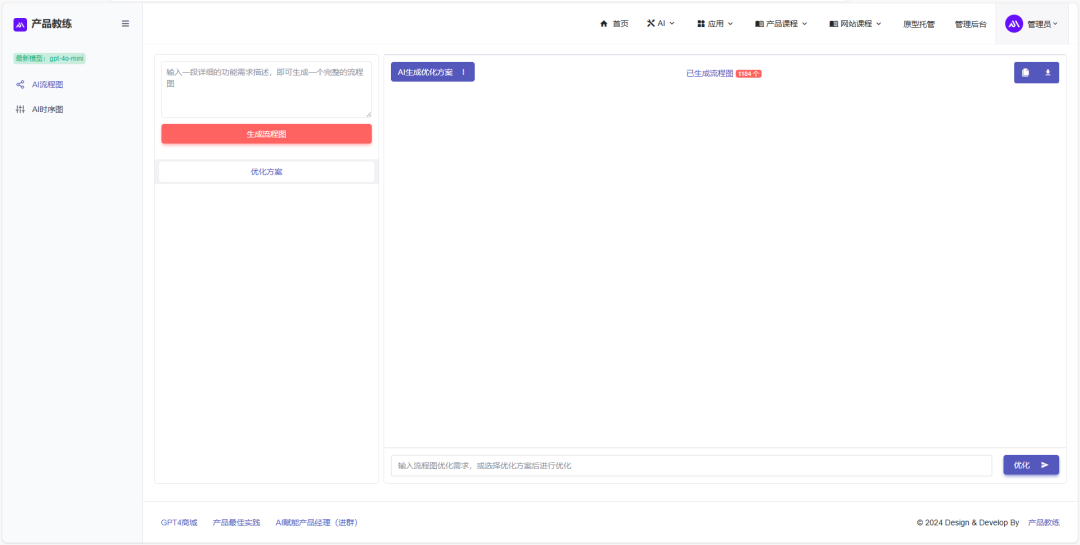Expand the 应用 dropdown menu

point(715,23)
